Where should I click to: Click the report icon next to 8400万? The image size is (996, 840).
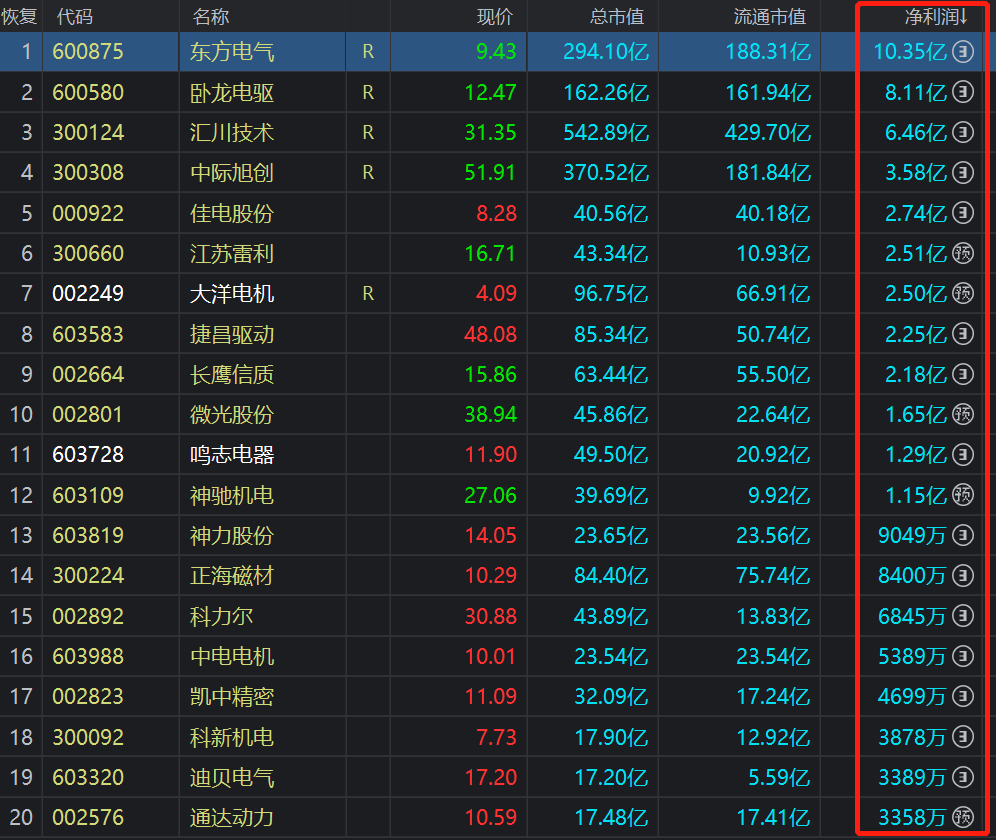(963, 575)
